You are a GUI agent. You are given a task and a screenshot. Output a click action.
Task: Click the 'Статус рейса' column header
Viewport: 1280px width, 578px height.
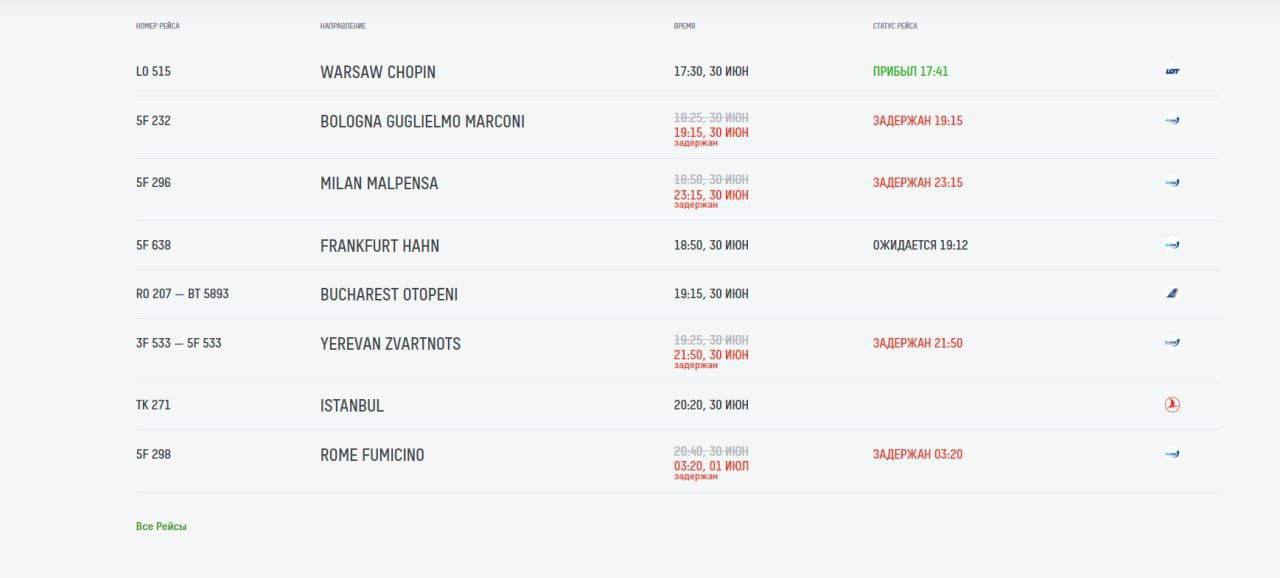(895, 26)
